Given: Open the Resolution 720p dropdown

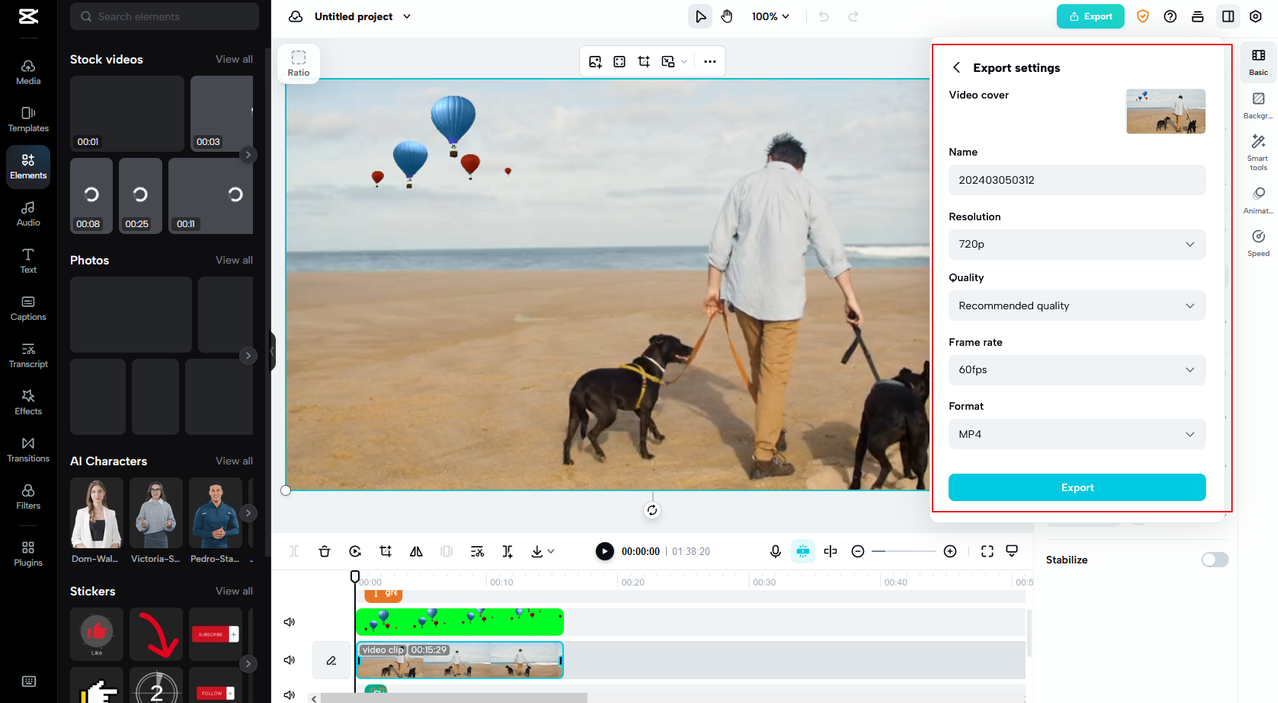Looking at the screenshot, I should click(x=1077, y=244).
